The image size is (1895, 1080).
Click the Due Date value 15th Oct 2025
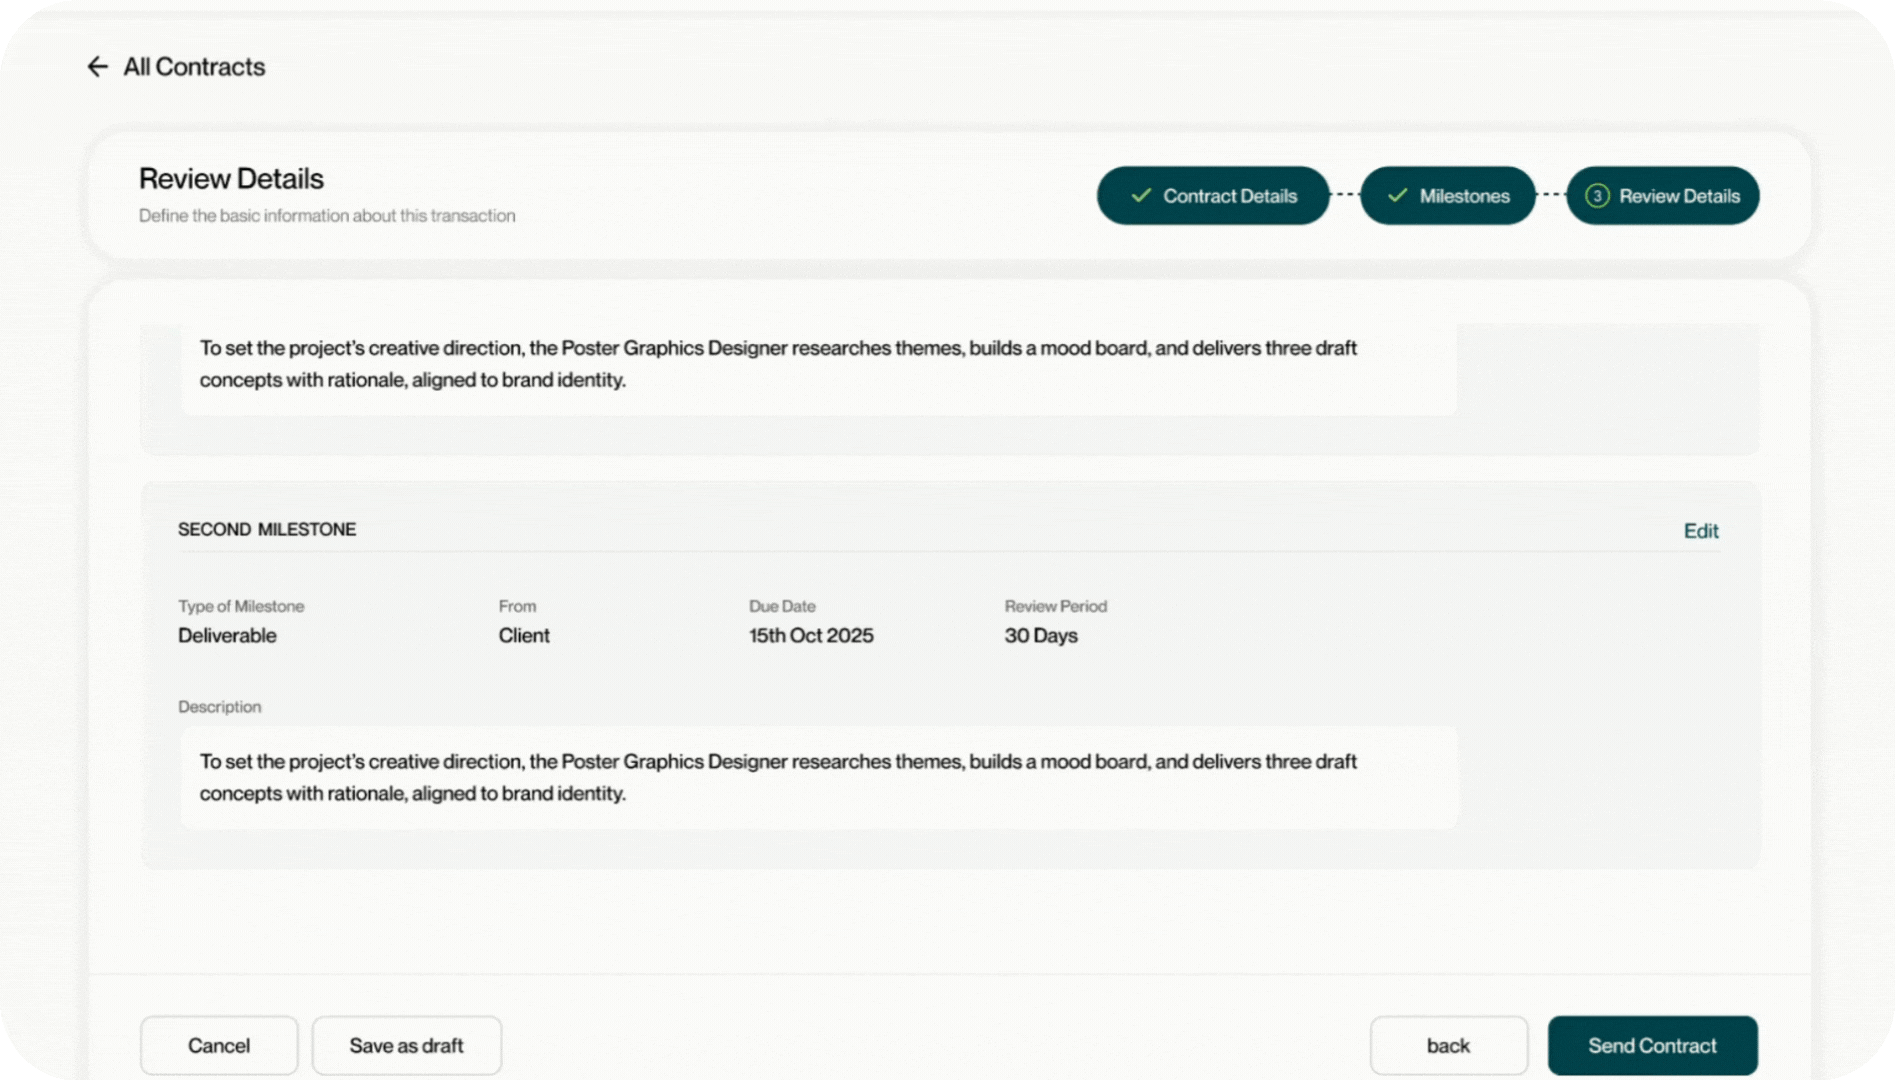pos(811,635)
